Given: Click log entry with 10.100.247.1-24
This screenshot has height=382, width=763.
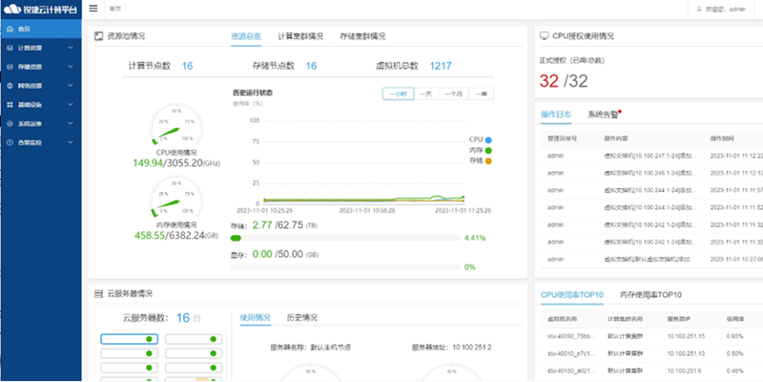Looking at the screenshot, I should point(652,156).
